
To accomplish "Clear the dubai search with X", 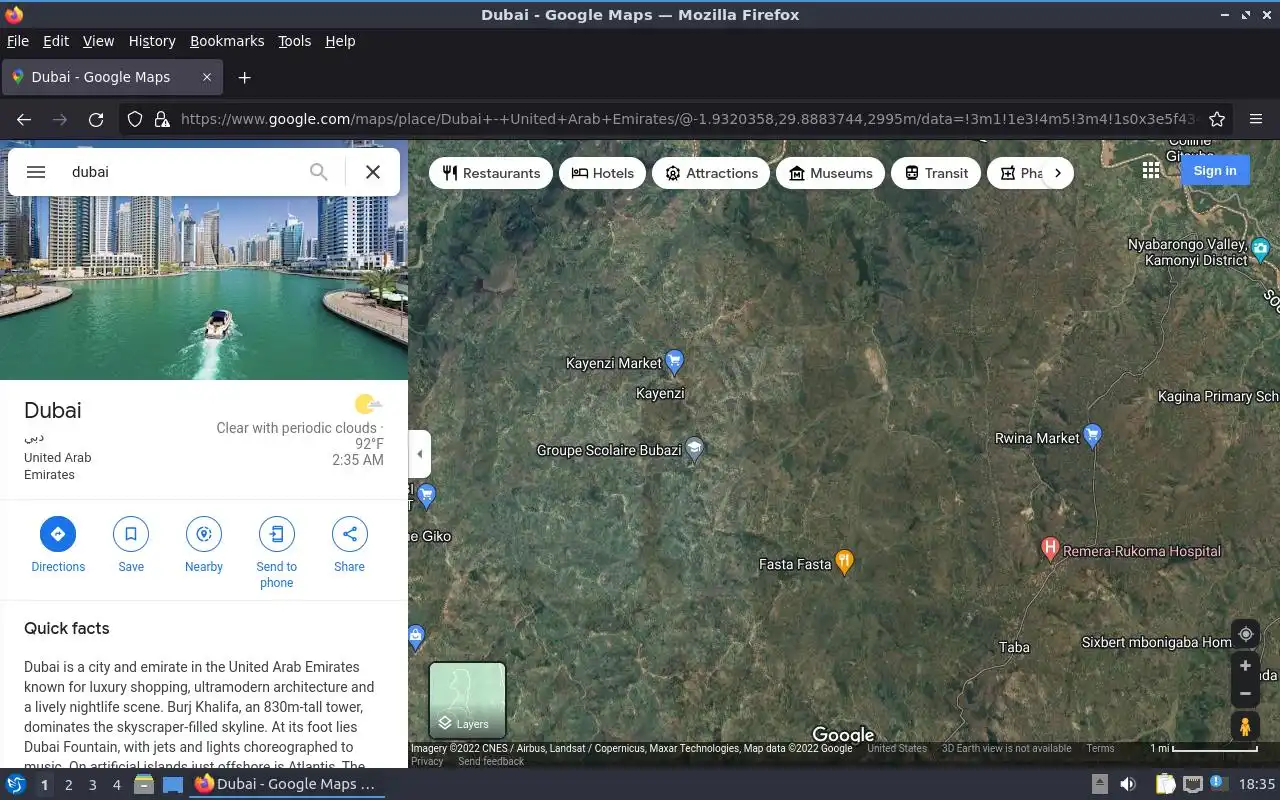I will pos(373,172).
